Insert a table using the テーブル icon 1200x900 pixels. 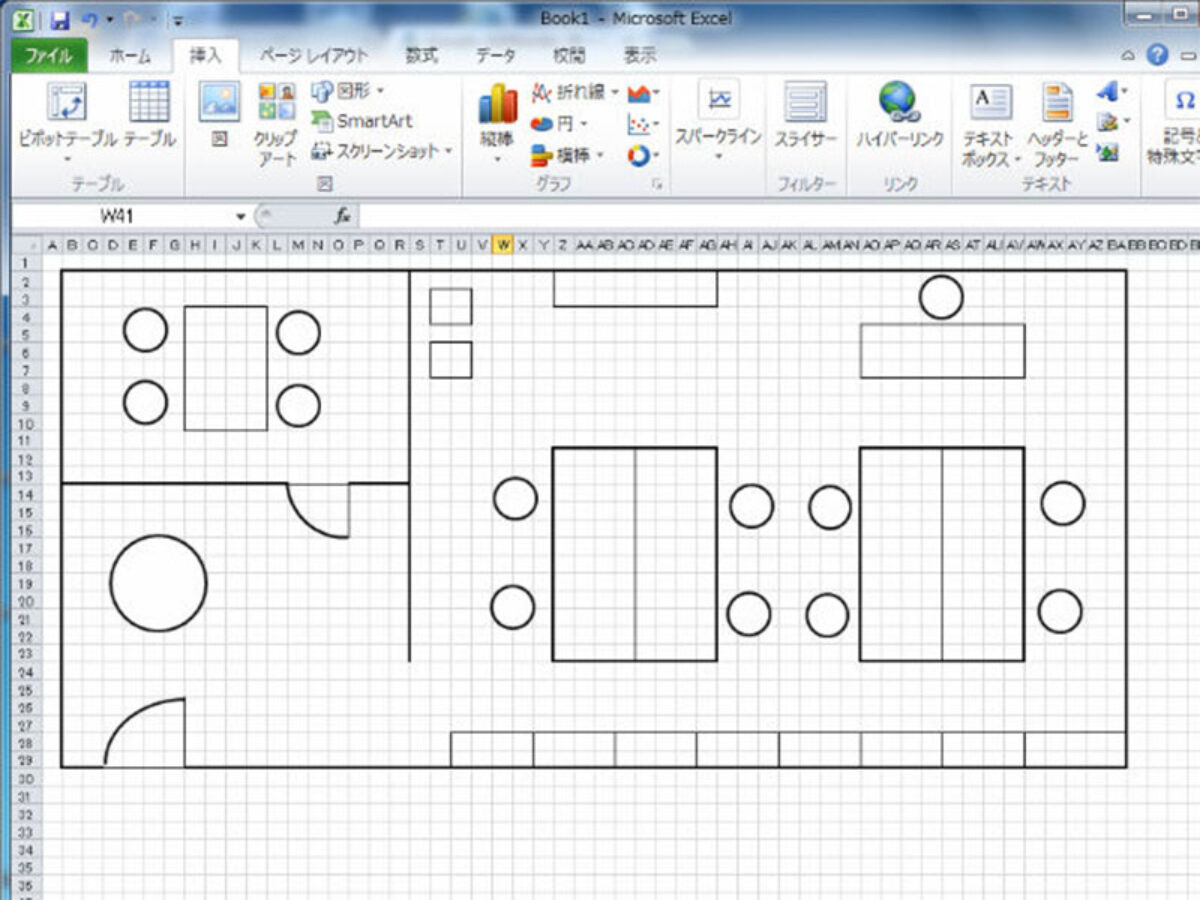[x=149, y=103]
